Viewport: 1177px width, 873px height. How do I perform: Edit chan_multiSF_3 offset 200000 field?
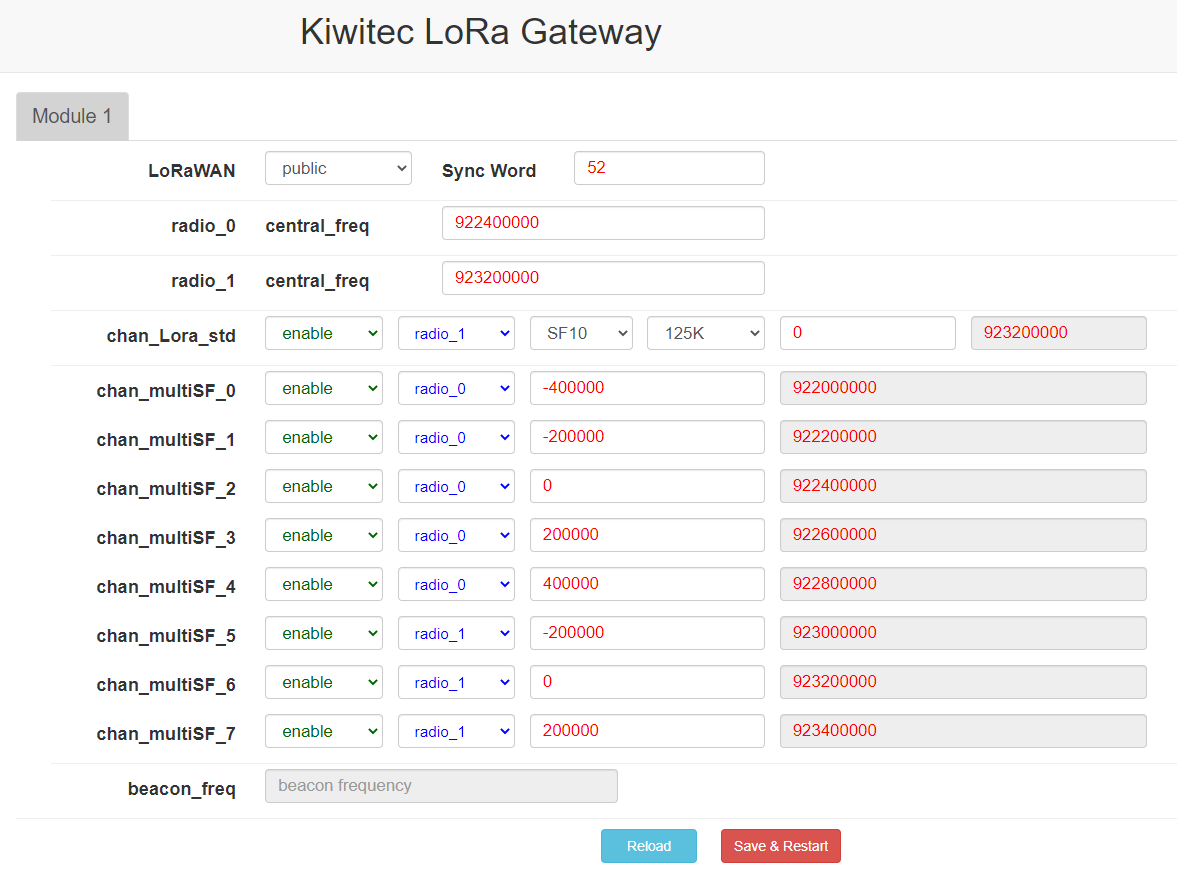click(x=647, y=535)
